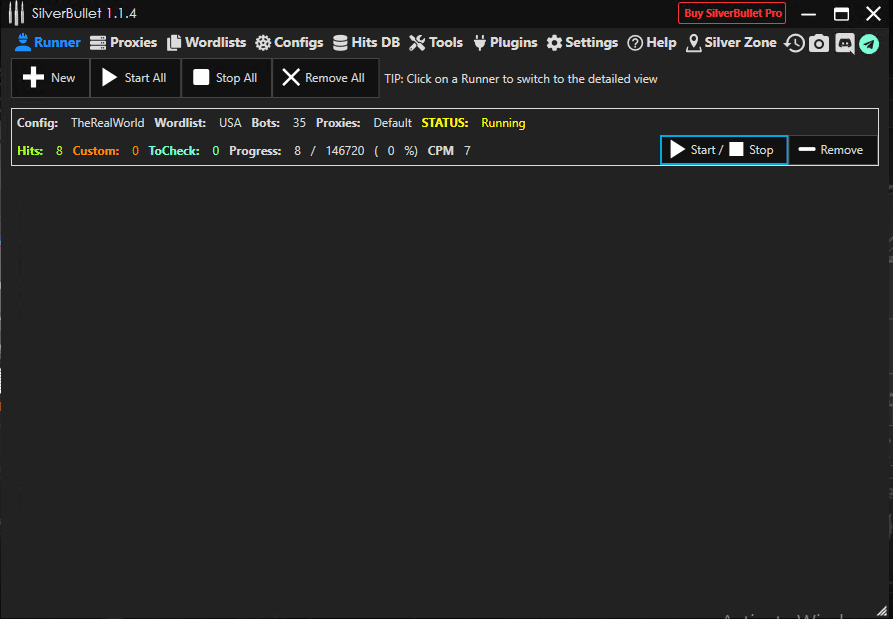Open the Silver Zone tab
This screenshot has width=893, height=619.
click(731, 43)
